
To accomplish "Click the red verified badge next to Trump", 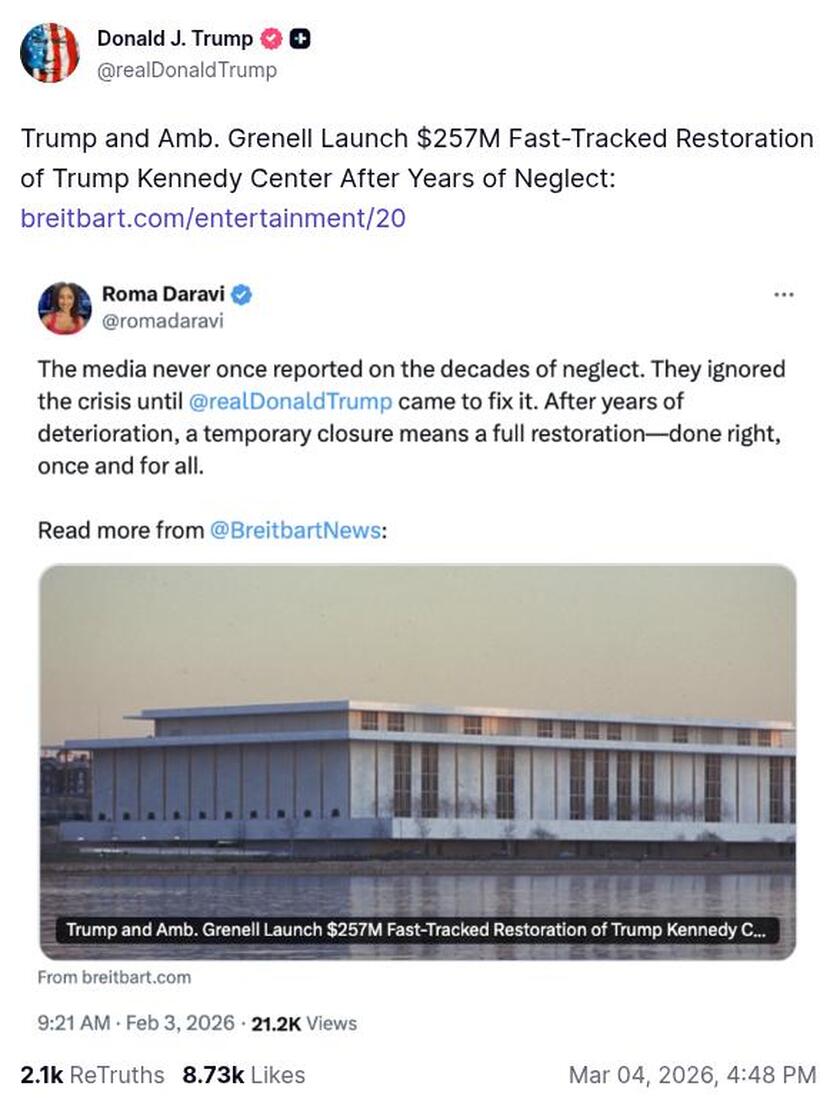I will (x=271, y=38).
